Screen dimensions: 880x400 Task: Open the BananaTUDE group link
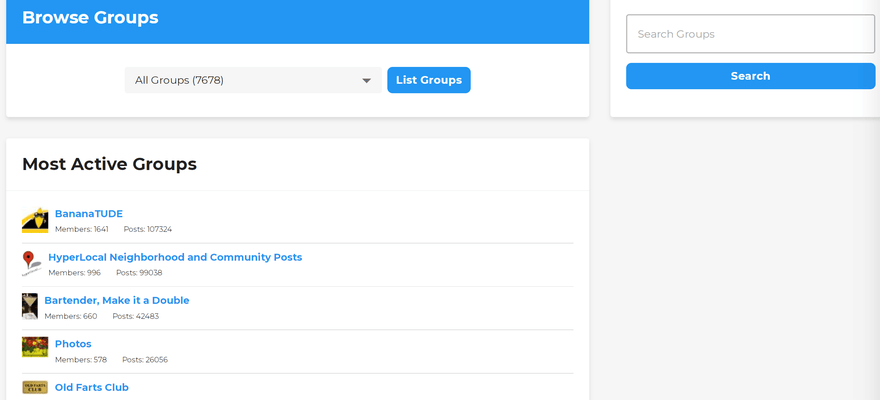89,214
